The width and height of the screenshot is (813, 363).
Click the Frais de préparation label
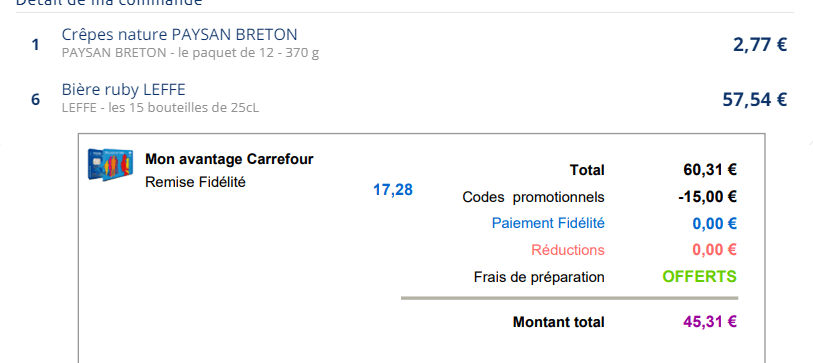pyautogui.click(x=539, y=277)
